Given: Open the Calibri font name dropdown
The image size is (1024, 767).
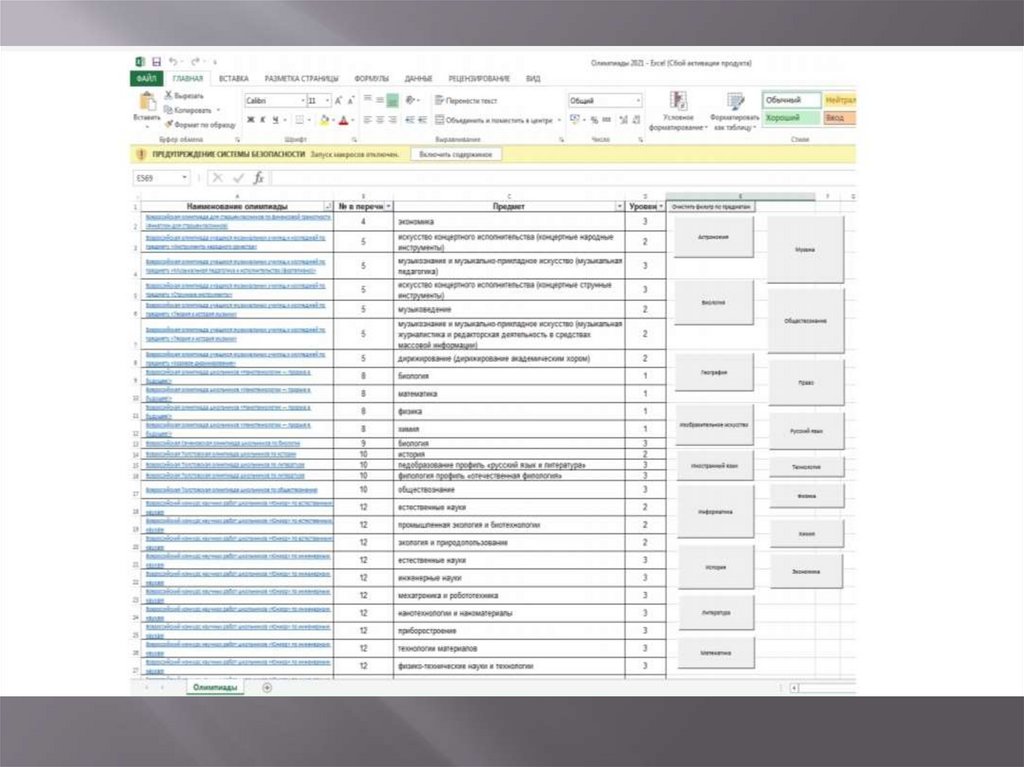Looking at the screenshot, I should coord(302,101).
